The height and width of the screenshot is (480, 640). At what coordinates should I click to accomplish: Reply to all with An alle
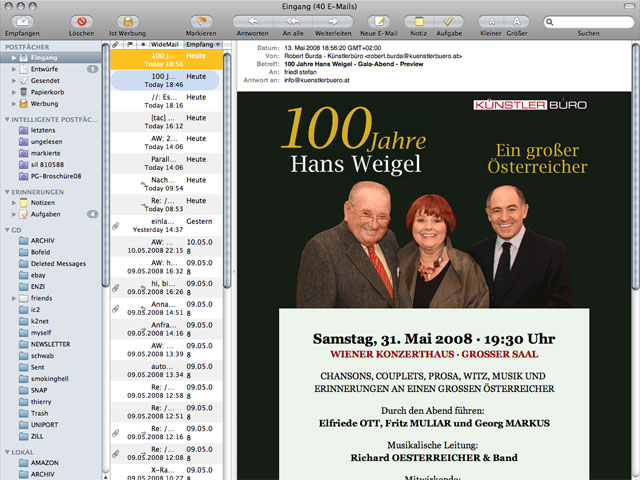tap(293, 21)
